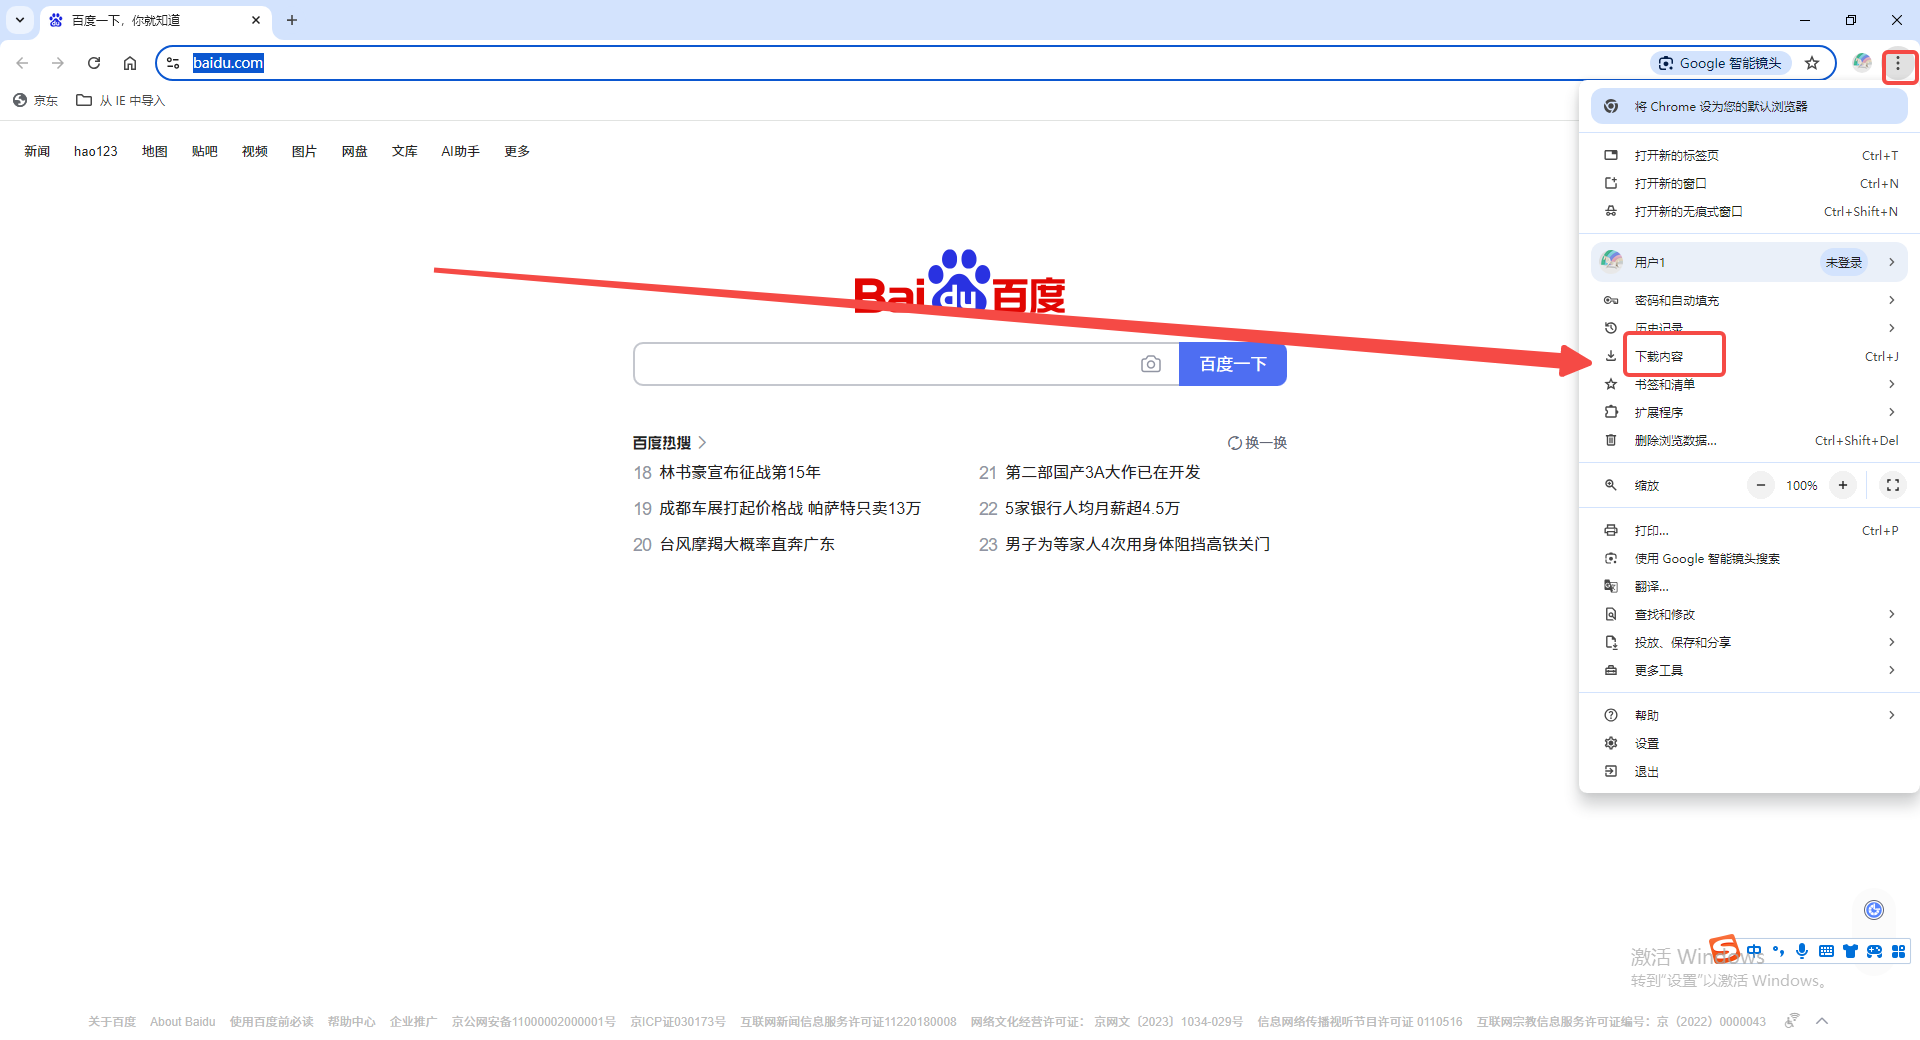Screen dimensions: 1920x1040
Task: Go to browser home page icon
Action: click(x=130, y=63)
